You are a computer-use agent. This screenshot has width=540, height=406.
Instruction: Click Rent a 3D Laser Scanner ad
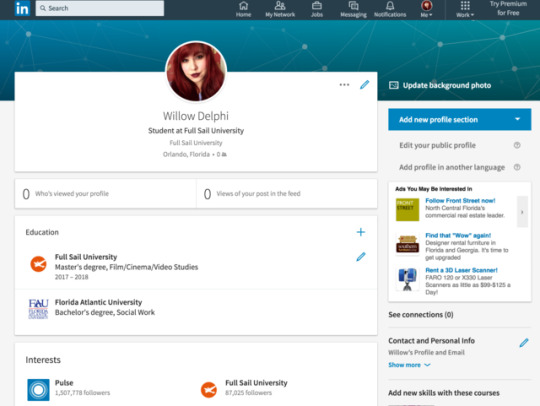coord(461,270)
